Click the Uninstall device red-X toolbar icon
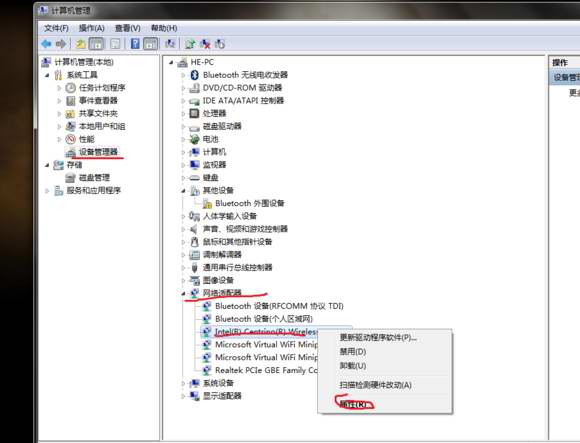Viewport: 580px width, 443px height. coord(205,44)
